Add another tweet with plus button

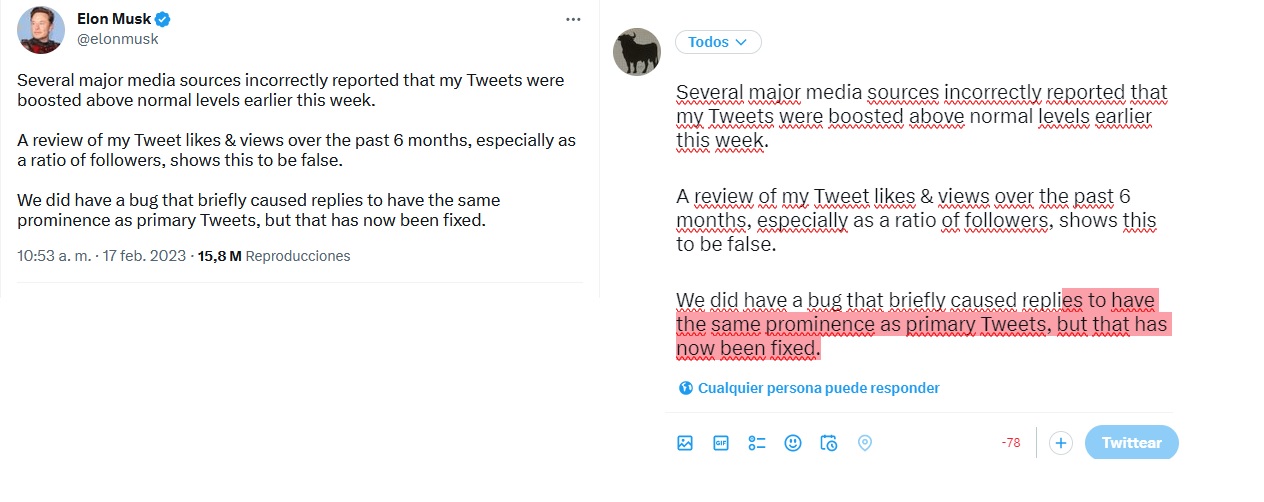point(1062,443)
